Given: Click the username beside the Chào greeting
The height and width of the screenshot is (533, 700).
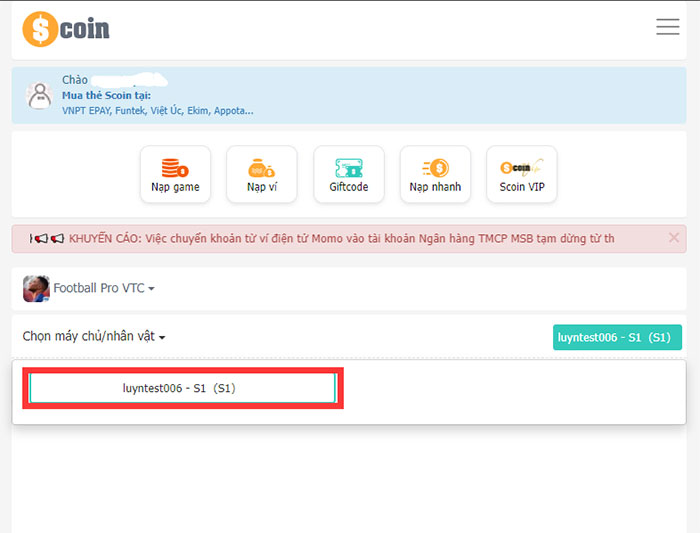Looking at the screenshot, I should (129, 79).
